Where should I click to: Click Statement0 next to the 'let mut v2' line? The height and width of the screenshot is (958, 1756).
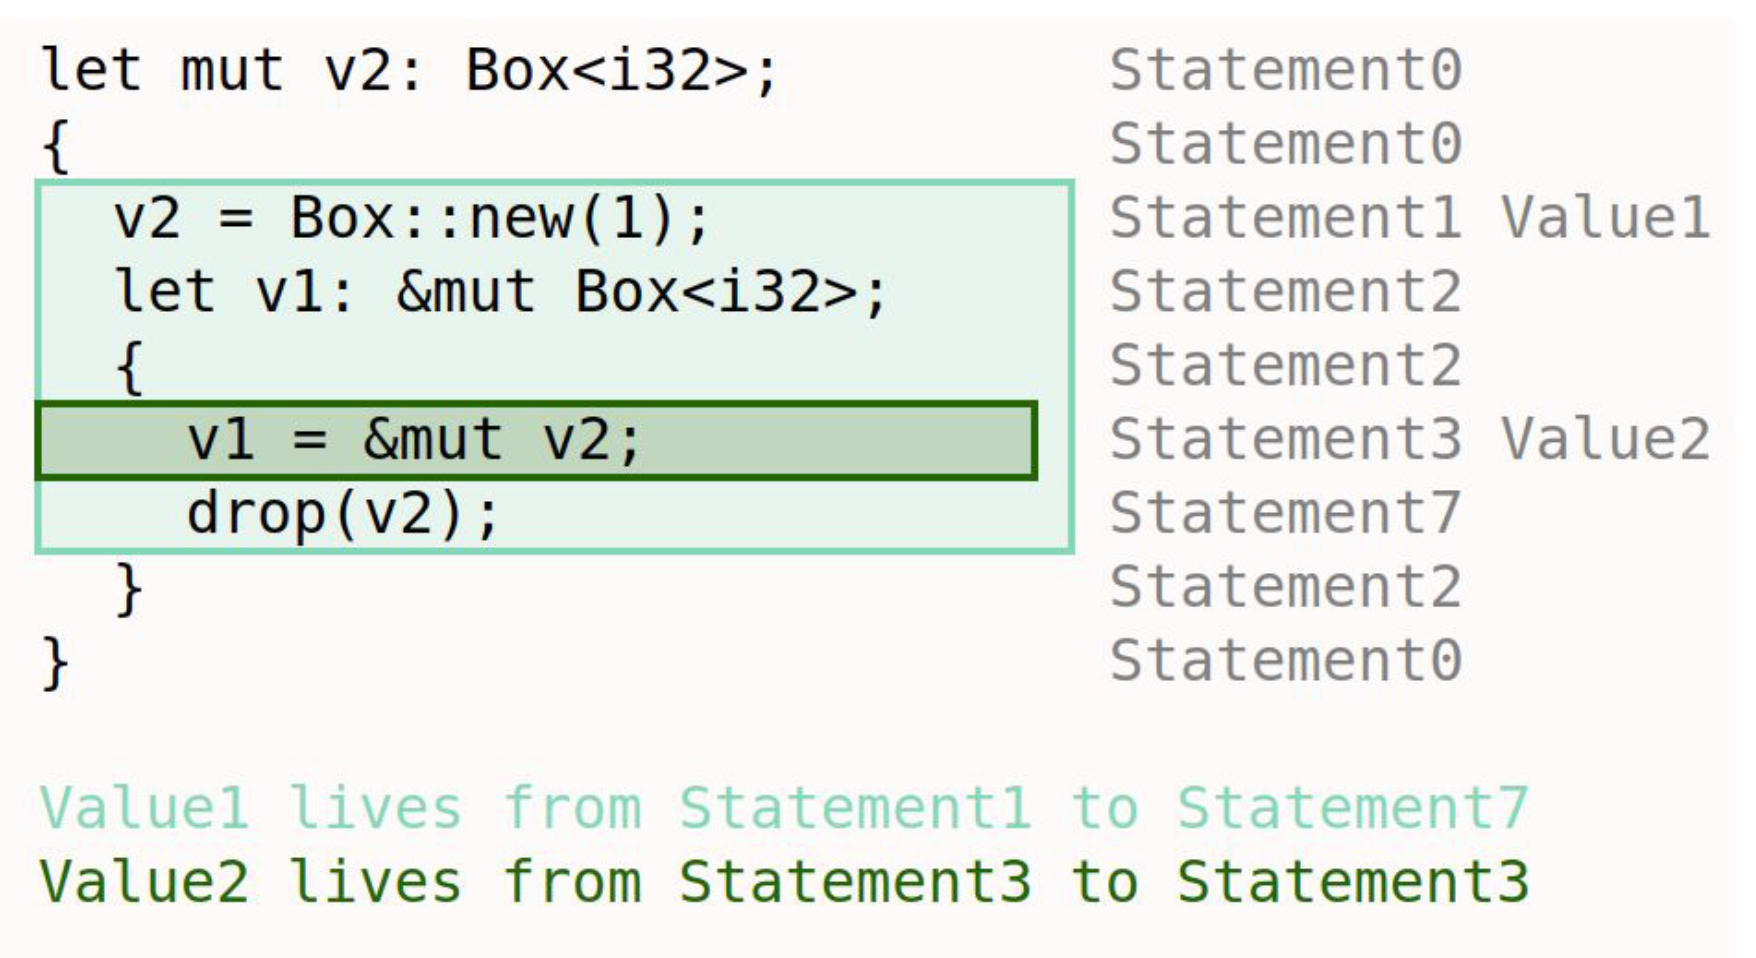pos(1285,71)
